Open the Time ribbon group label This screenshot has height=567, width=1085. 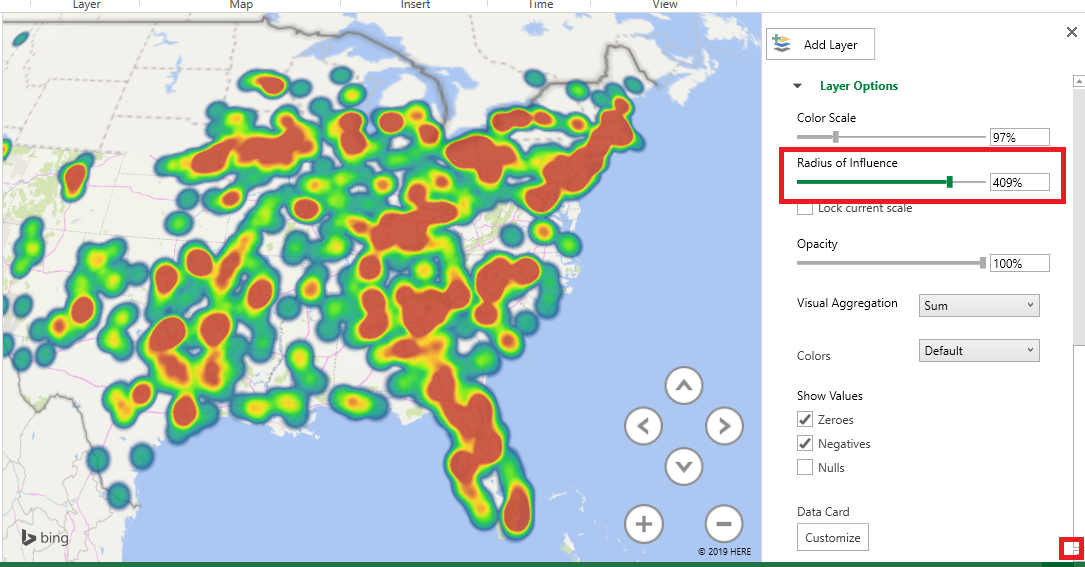point(540,4)
